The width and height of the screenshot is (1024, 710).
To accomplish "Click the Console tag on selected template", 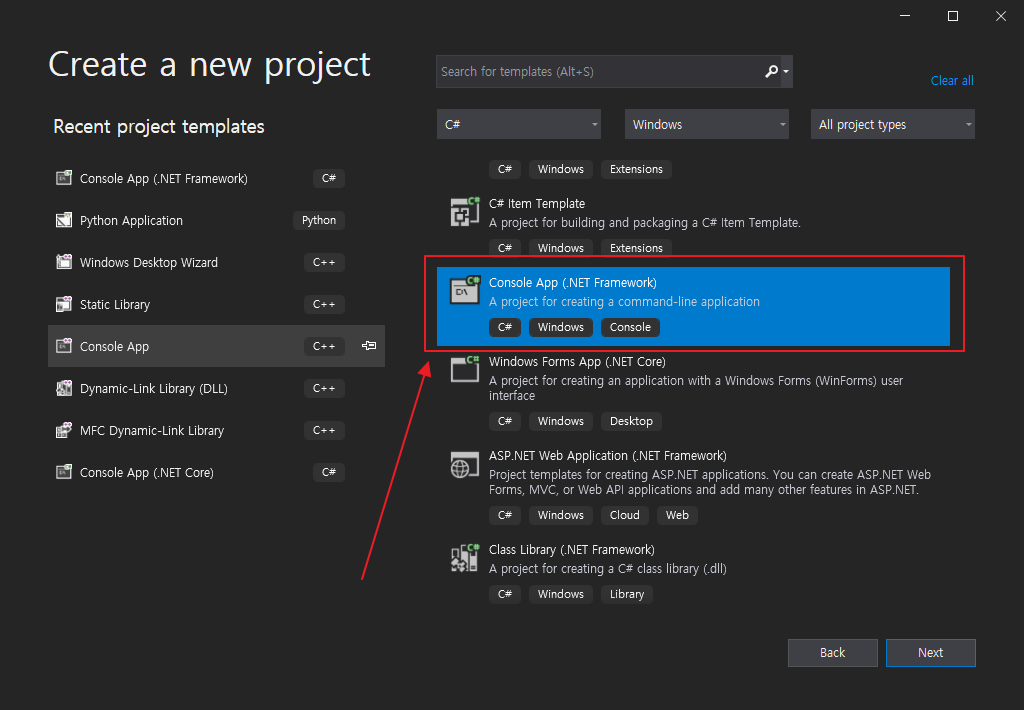I will click(x=630, y=327).
